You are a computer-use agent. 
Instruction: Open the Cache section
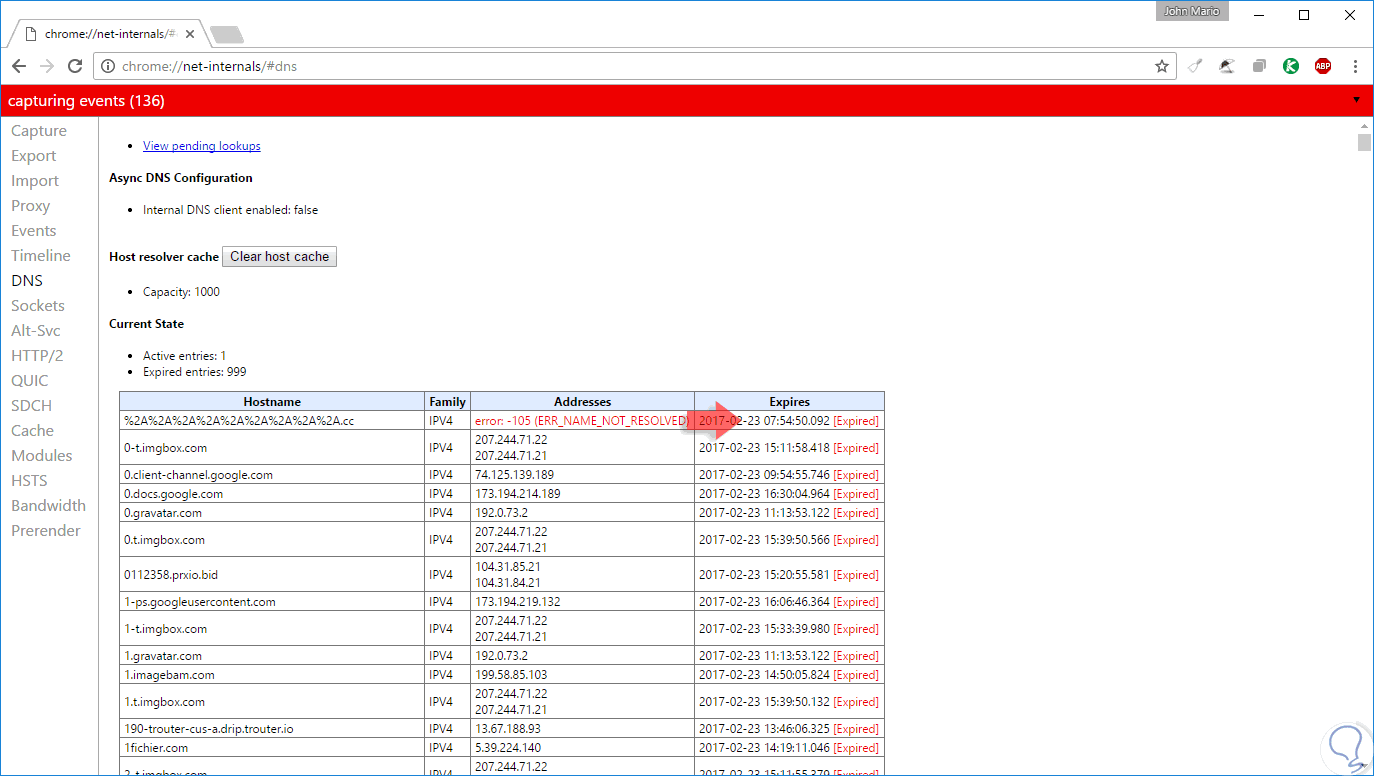coord(33,431)
